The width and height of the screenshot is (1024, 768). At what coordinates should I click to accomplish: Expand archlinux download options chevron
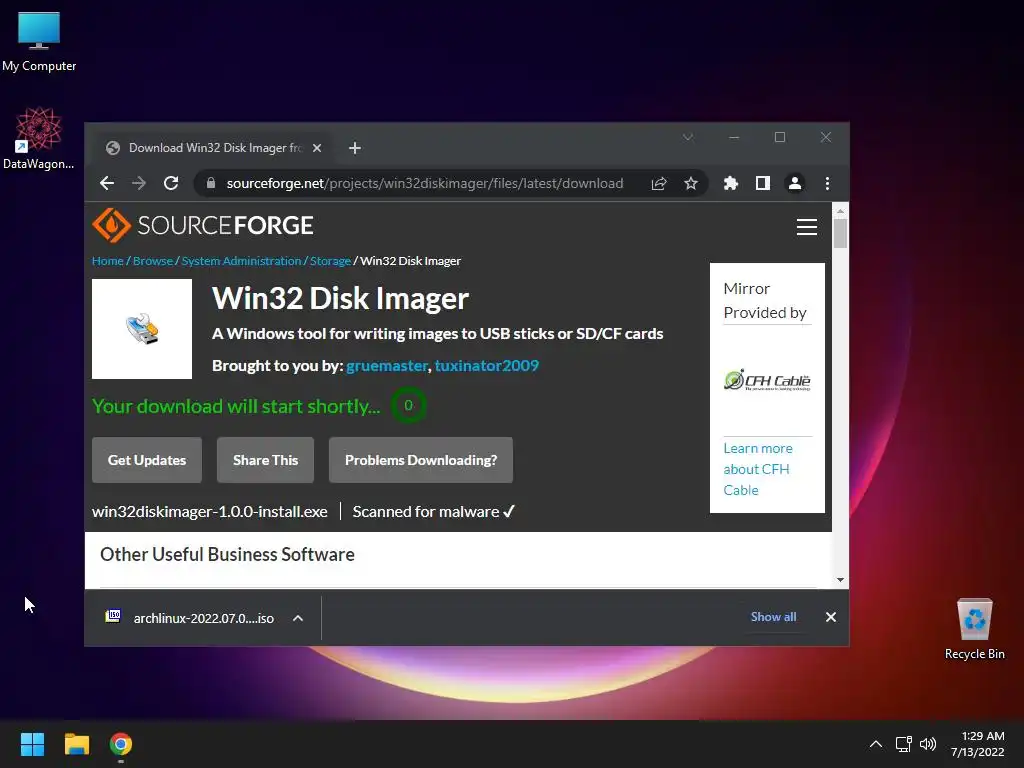click(x=298, y=618)
